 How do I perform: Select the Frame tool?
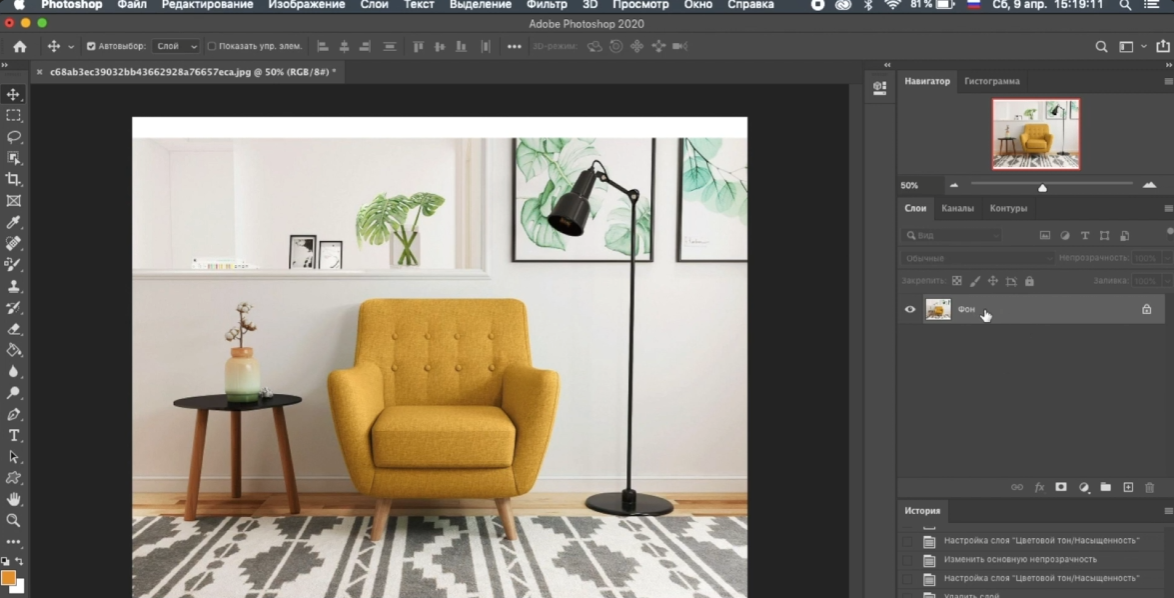pyautogui.click(x=13, y=201)
